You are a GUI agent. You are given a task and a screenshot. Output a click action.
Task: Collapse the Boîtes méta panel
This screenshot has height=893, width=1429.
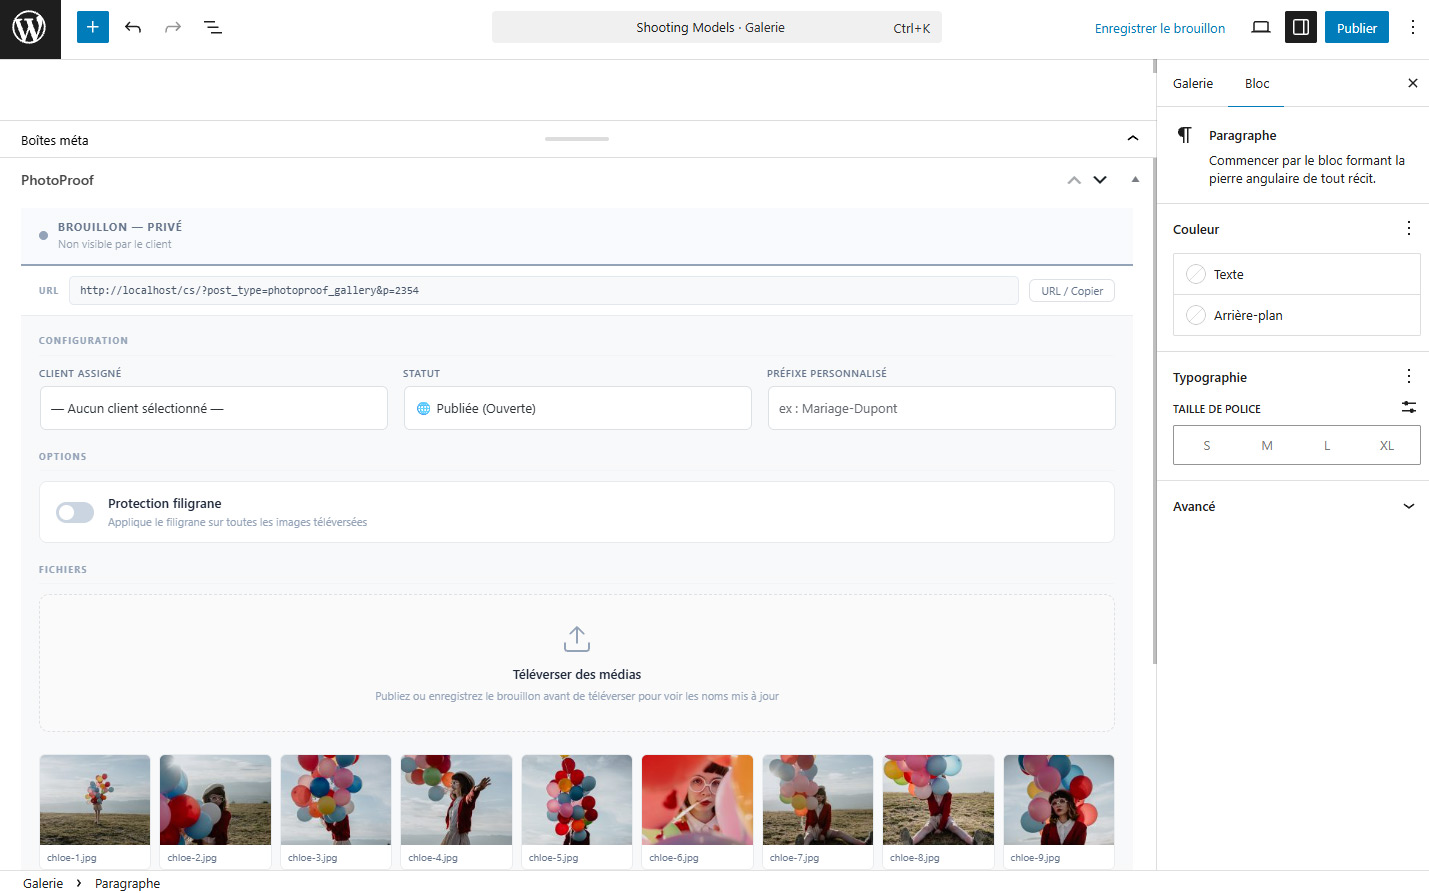(1132, 138)
